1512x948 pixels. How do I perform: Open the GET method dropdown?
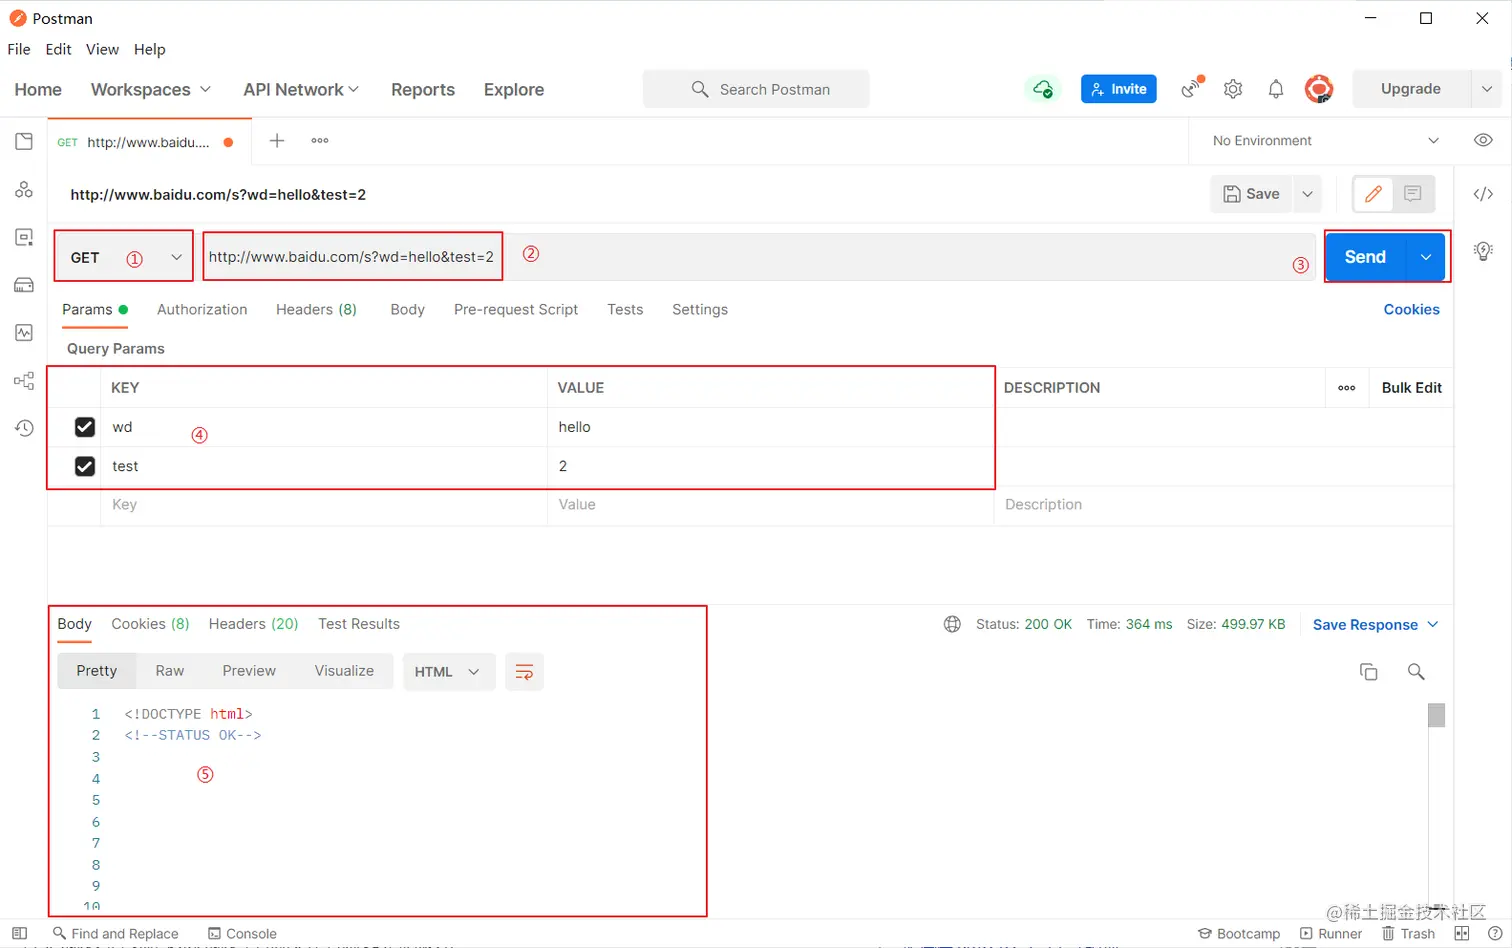(x=124, y=257)
